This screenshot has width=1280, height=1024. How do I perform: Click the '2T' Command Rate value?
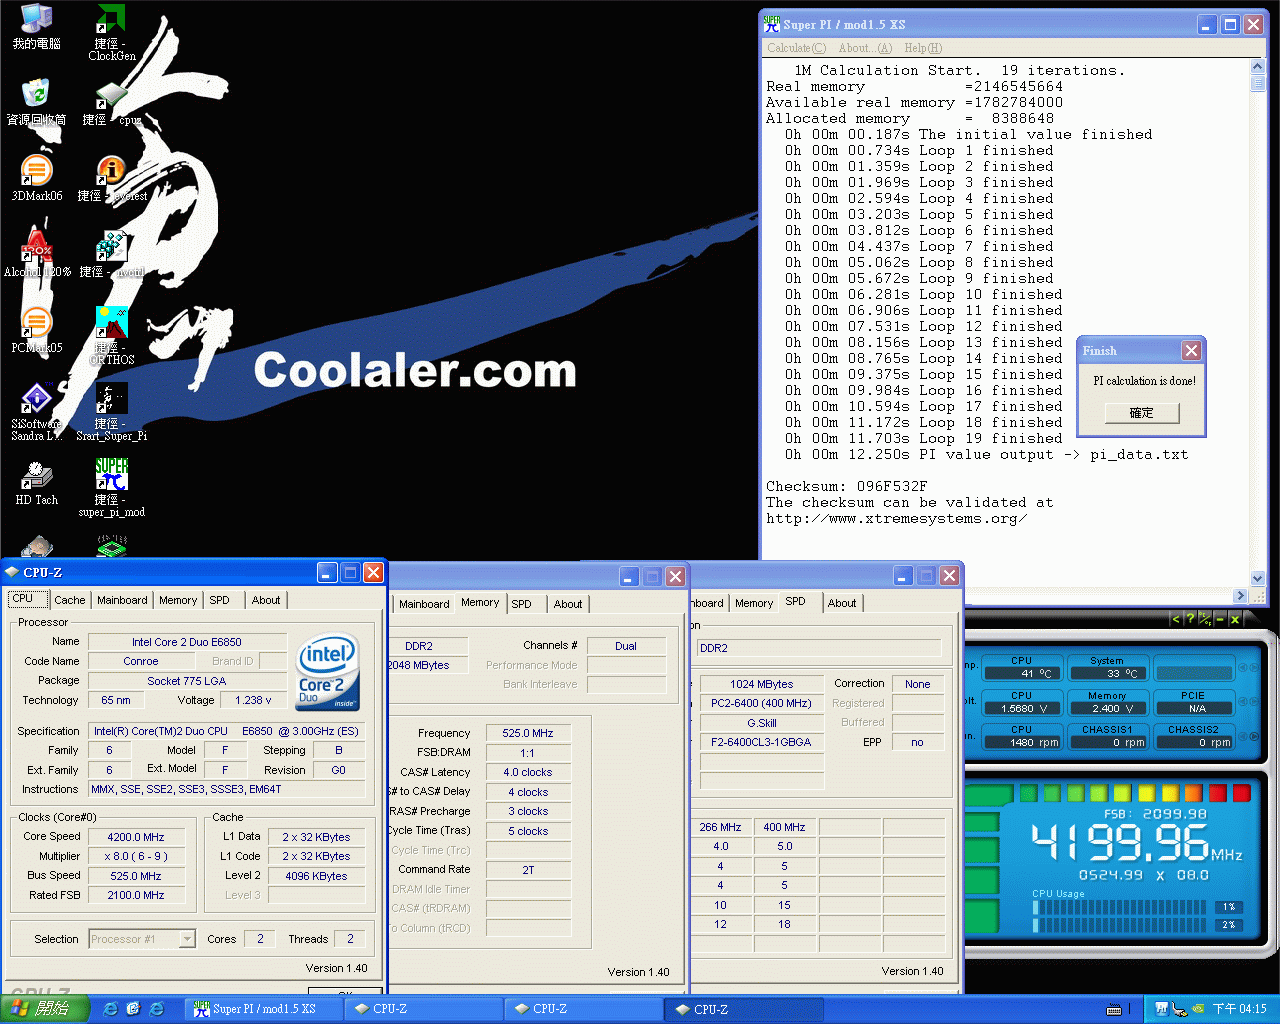pyautogui.click(x=528, y=870)
